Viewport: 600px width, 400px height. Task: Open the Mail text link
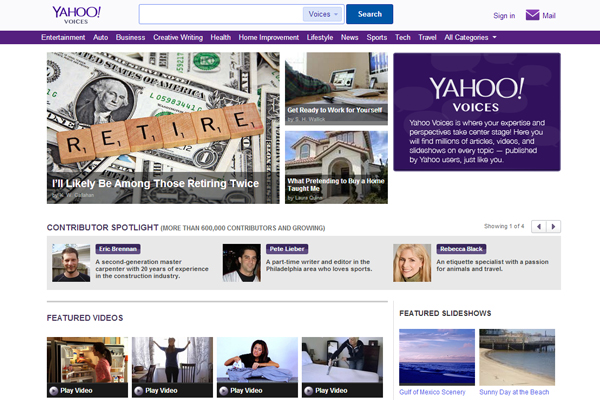click(x=549, y=16)
